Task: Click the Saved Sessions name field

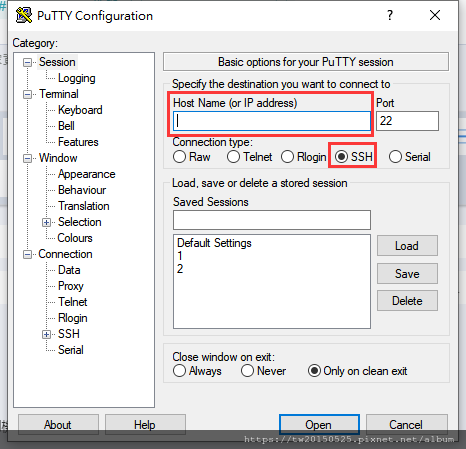Action: coord(272,220)
